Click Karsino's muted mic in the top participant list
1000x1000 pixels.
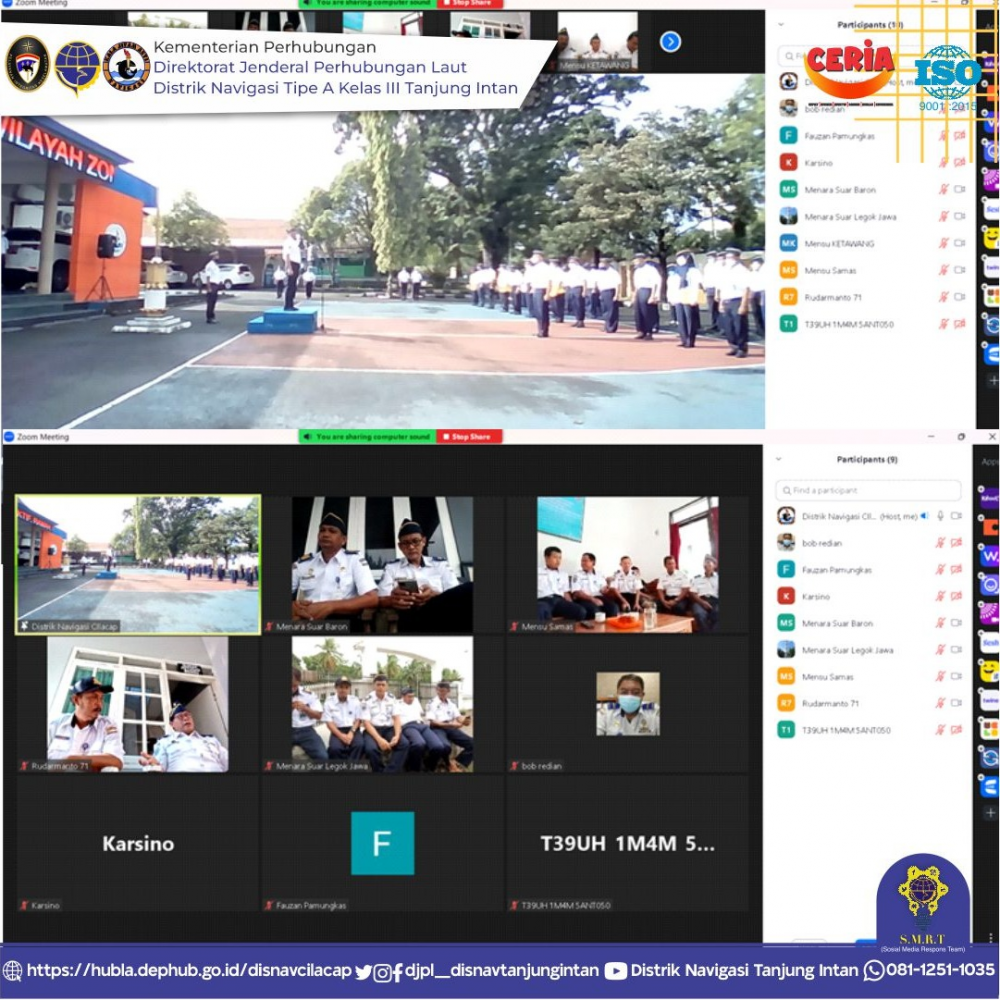coord(943,163)
